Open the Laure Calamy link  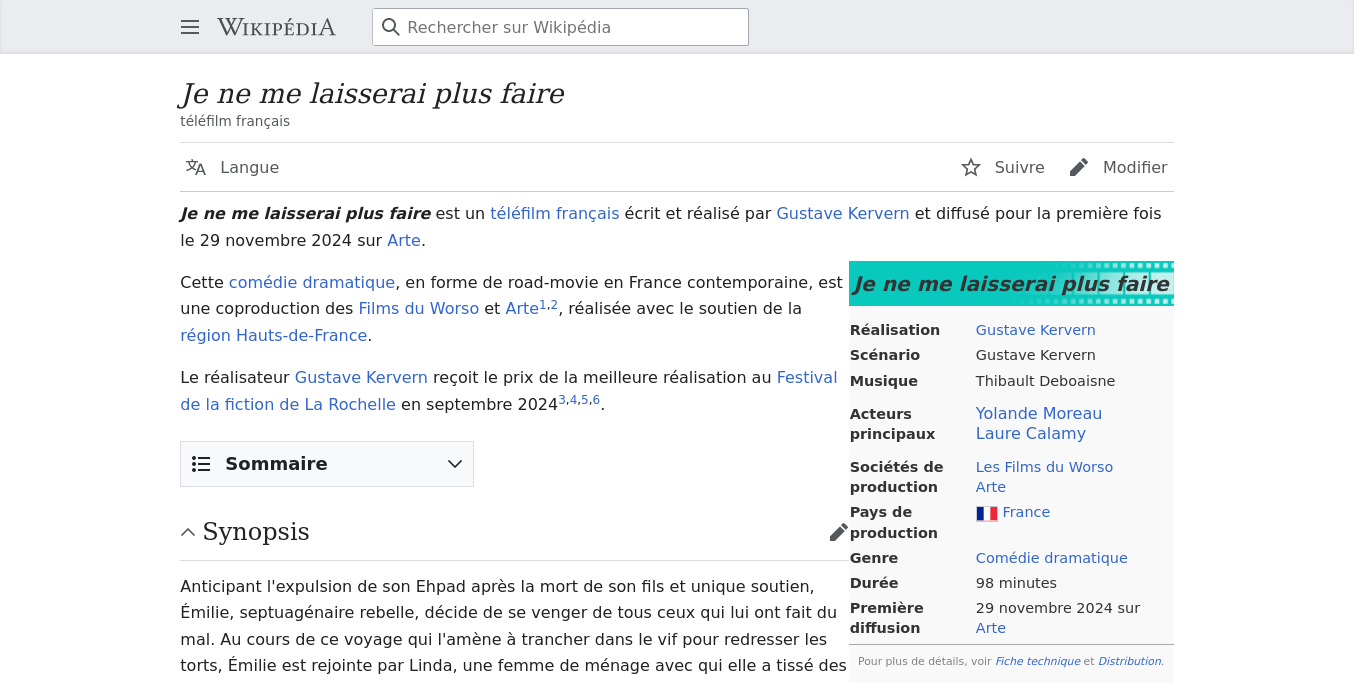(1031, 433)
